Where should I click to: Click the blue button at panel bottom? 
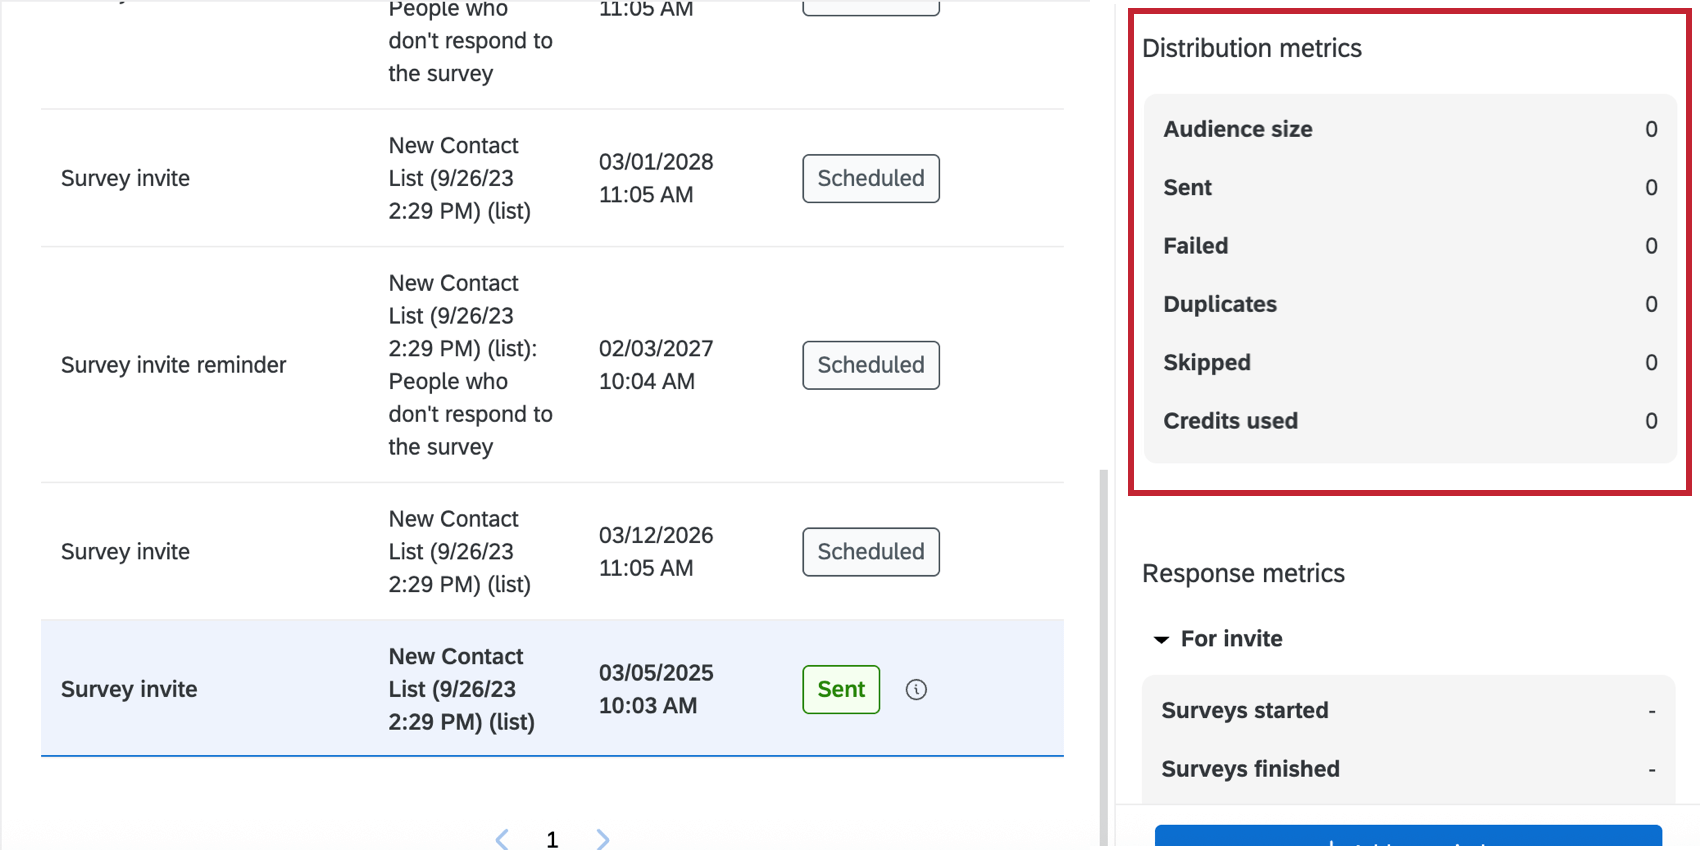[1408, 837]
